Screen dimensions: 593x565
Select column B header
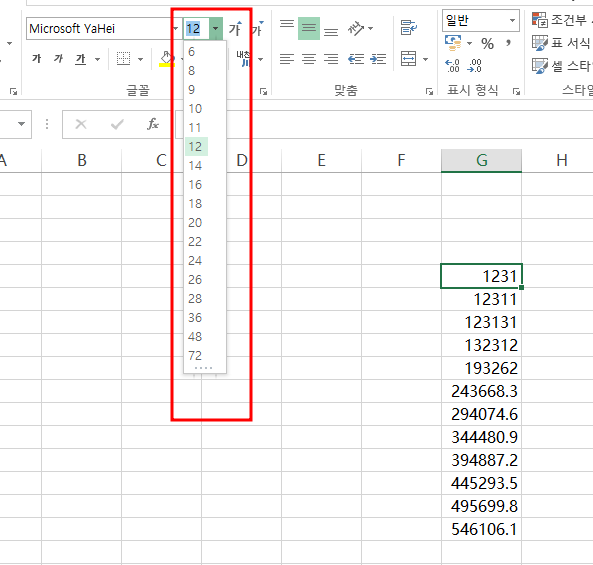(x=82, y=160)
